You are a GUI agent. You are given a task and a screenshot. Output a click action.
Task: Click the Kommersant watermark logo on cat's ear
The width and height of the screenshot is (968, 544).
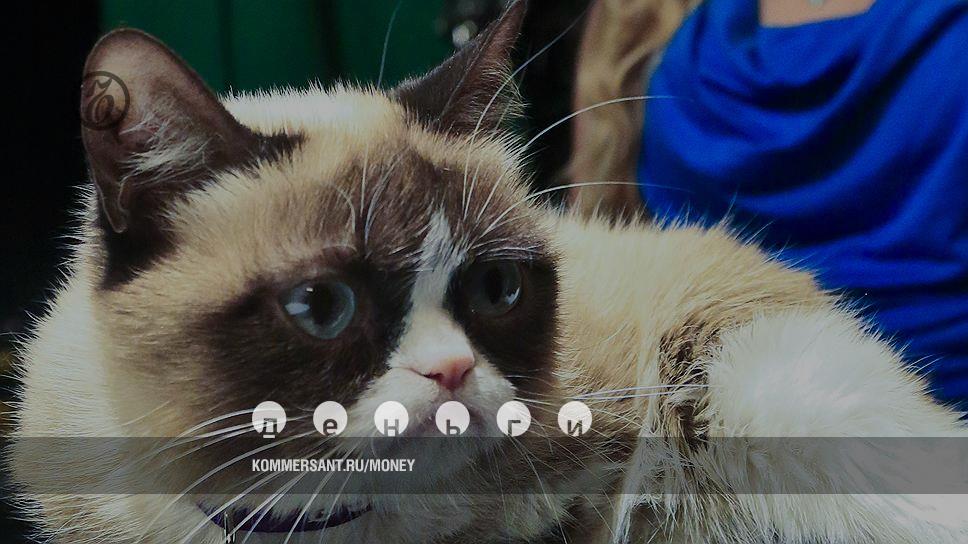click(x=104, y=100)
